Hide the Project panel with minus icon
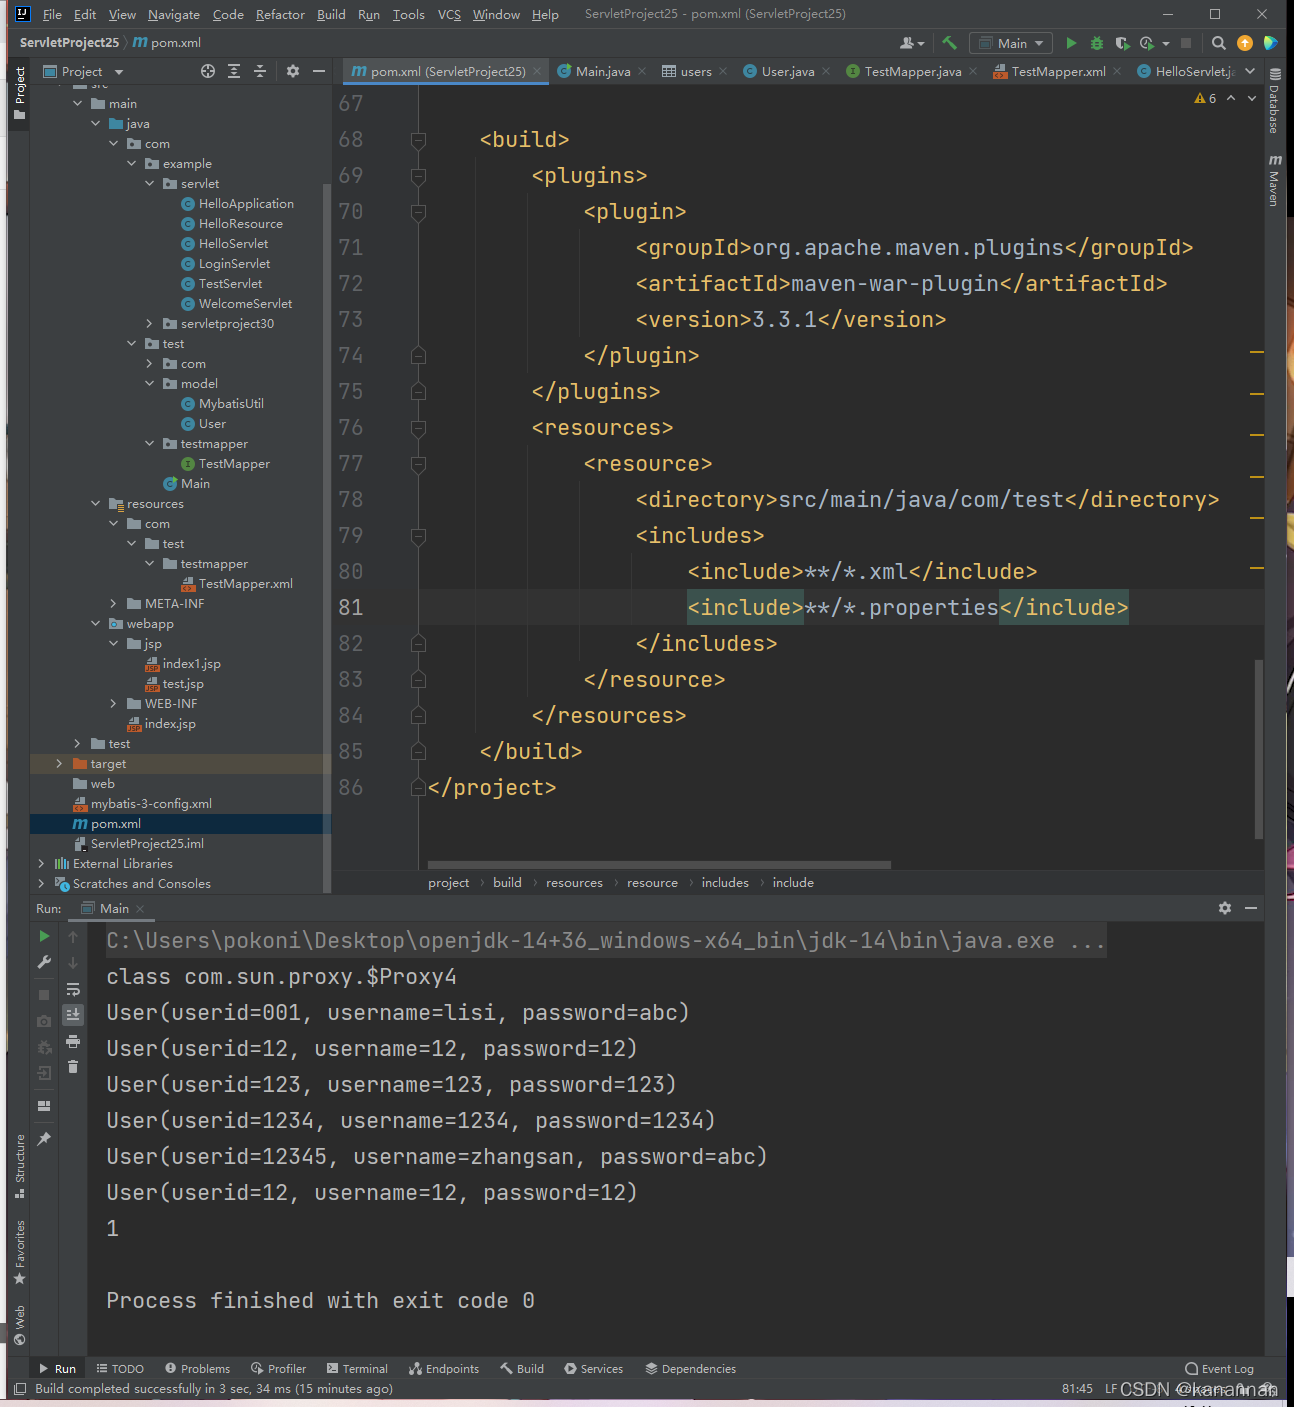 tap(319, 71)
